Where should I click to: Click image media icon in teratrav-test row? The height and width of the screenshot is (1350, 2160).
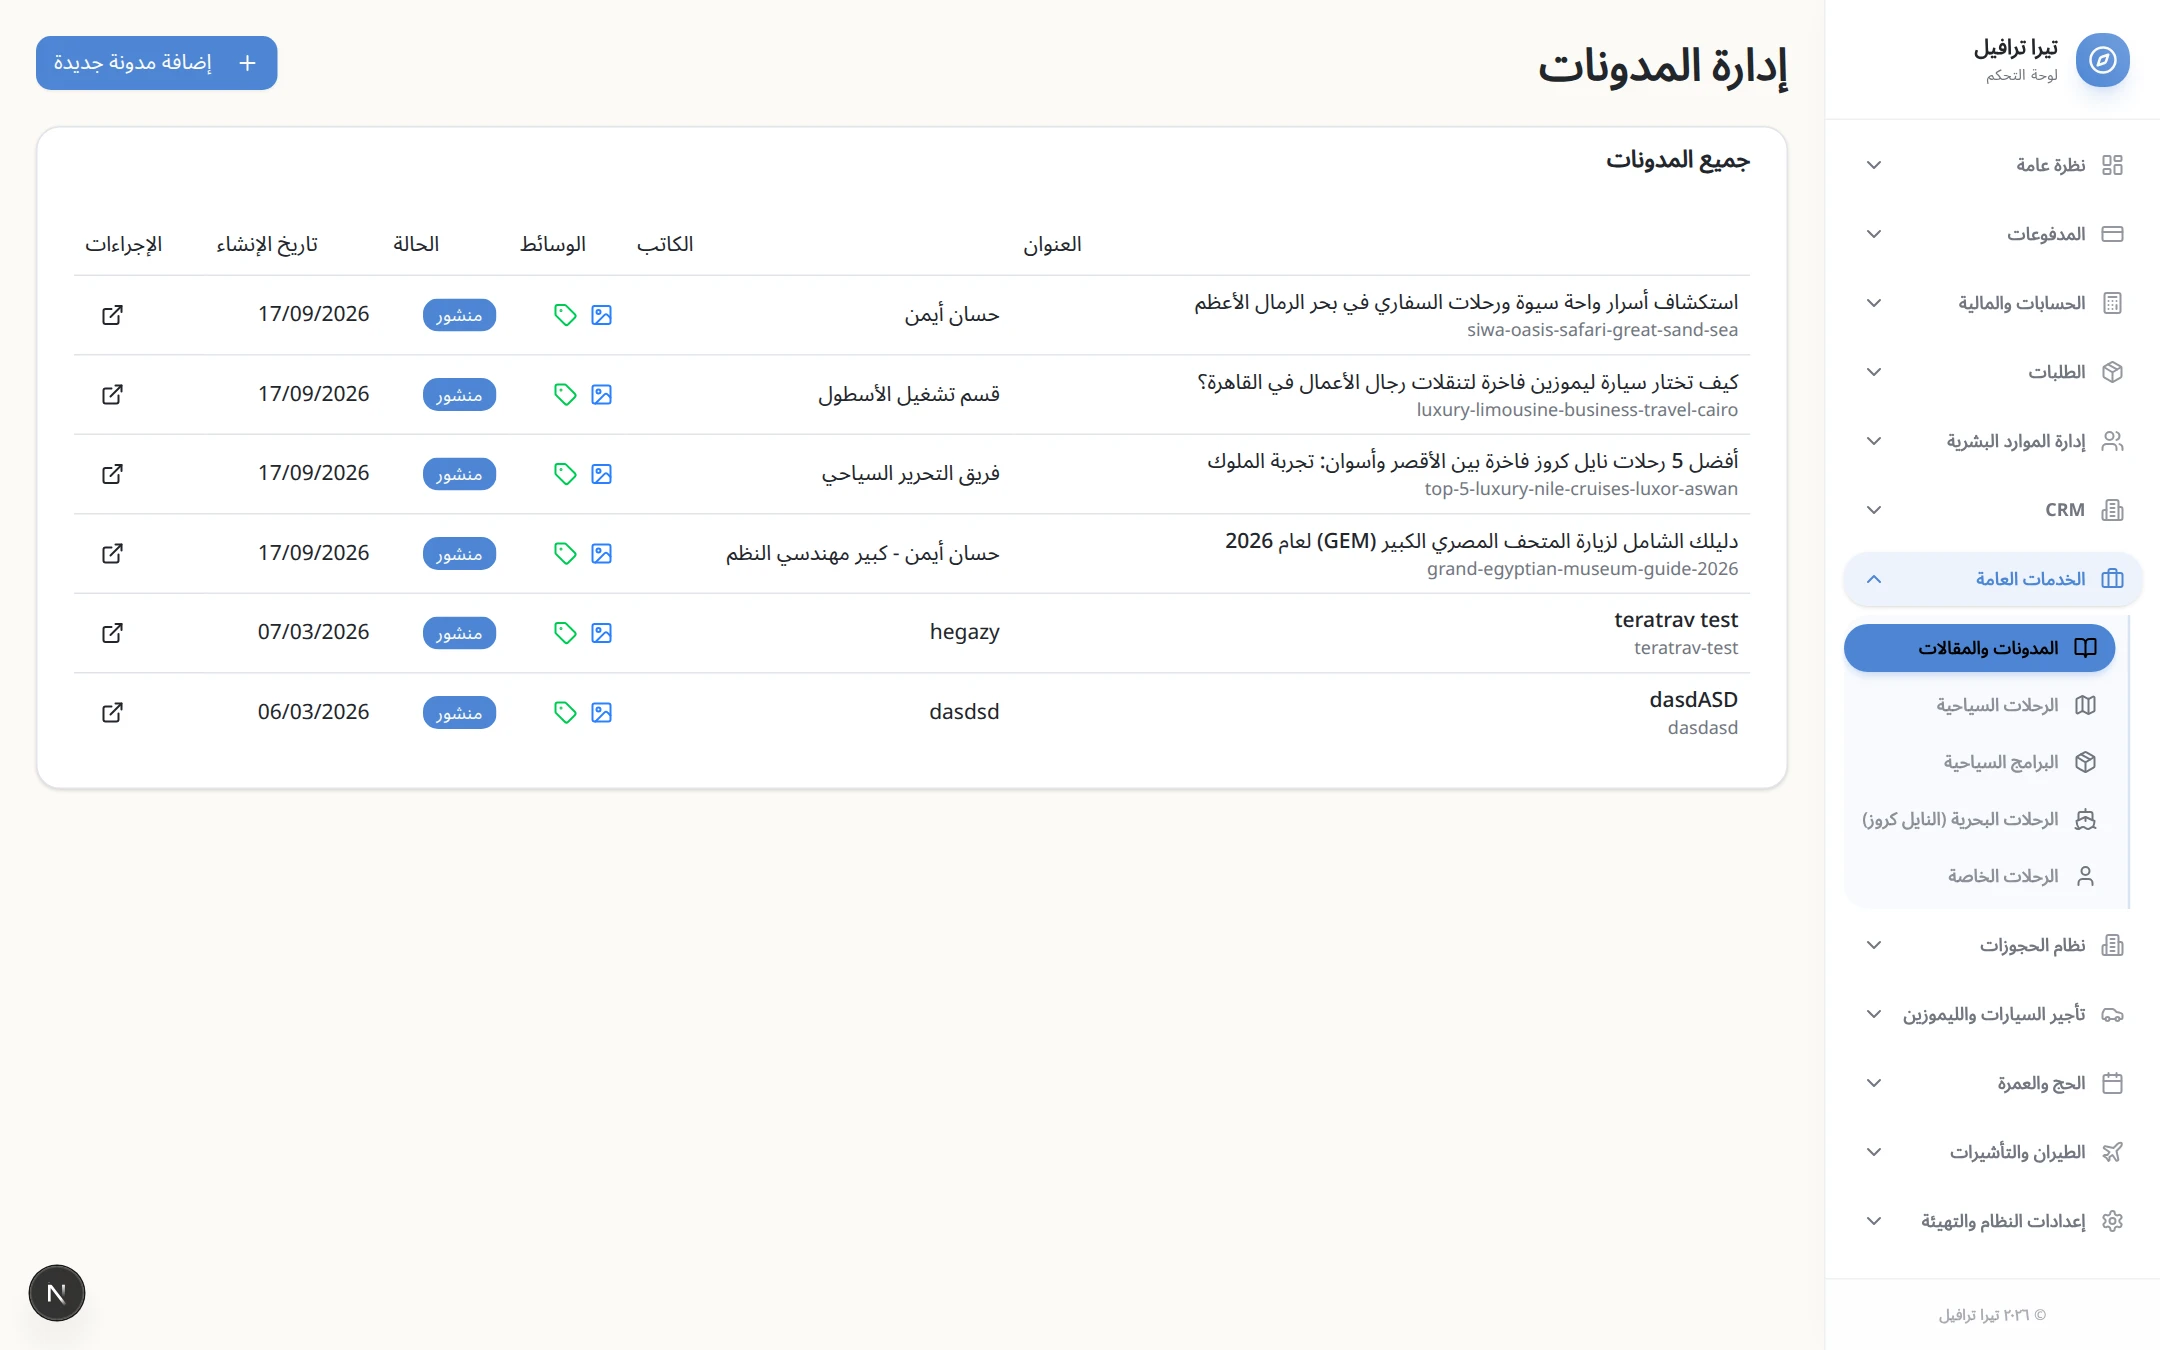pos(601,633)
